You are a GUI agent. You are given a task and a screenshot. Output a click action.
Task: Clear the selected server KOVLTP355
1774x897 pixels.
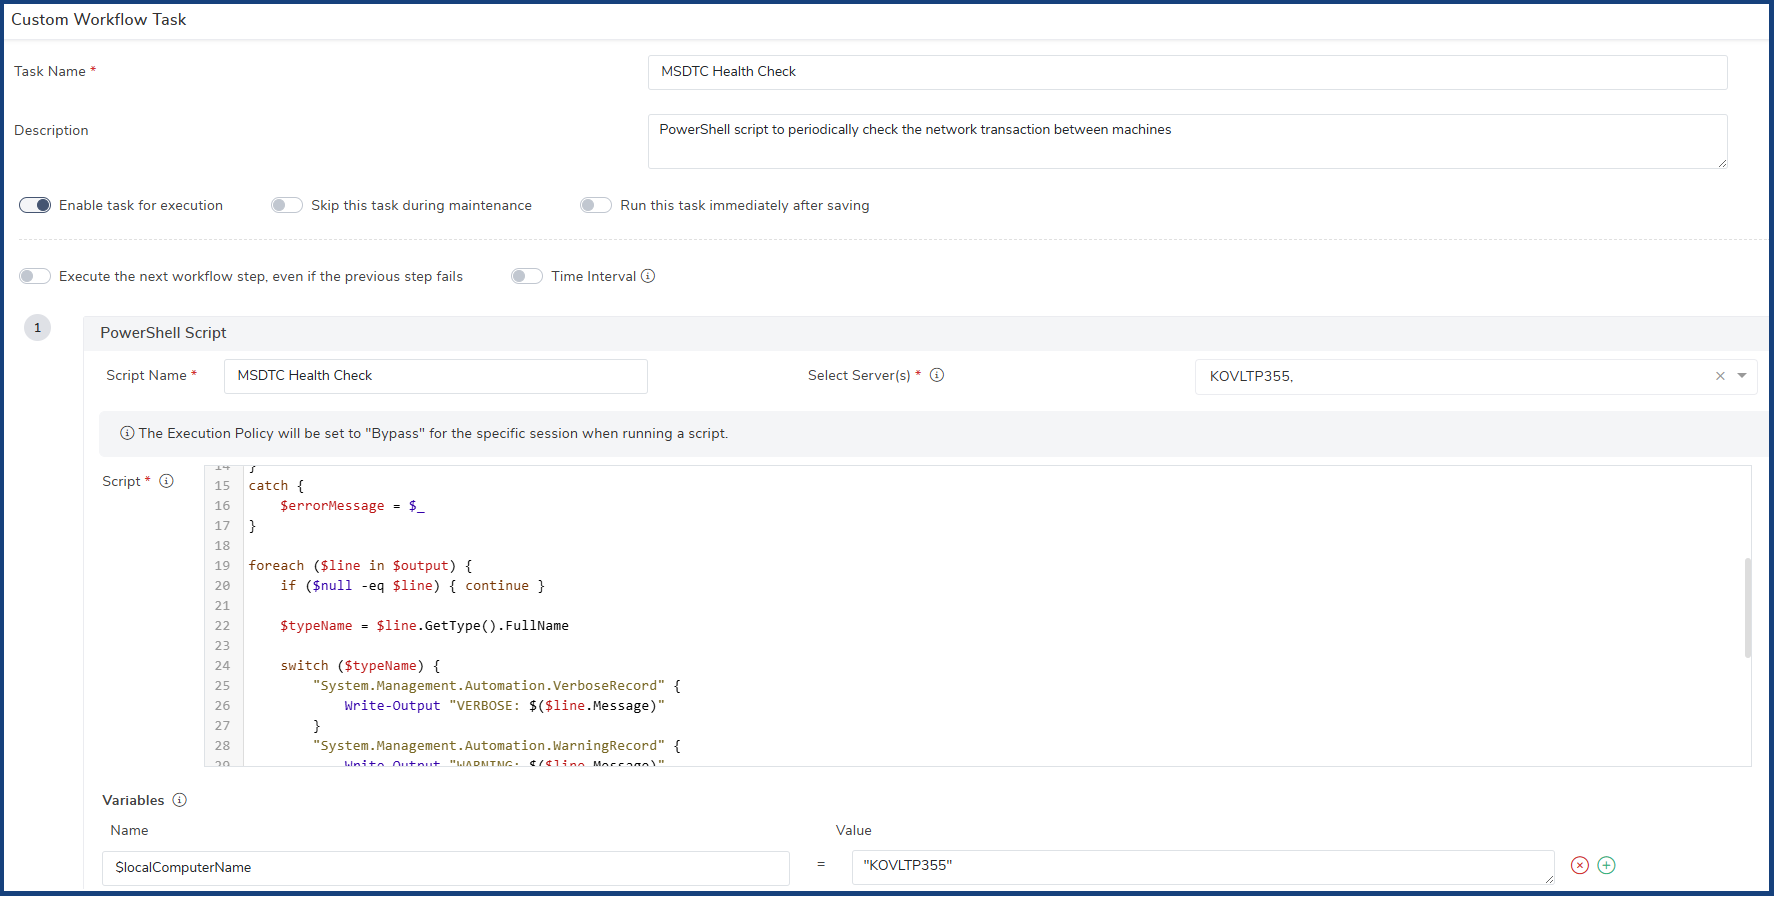[x=1720, y=376]
